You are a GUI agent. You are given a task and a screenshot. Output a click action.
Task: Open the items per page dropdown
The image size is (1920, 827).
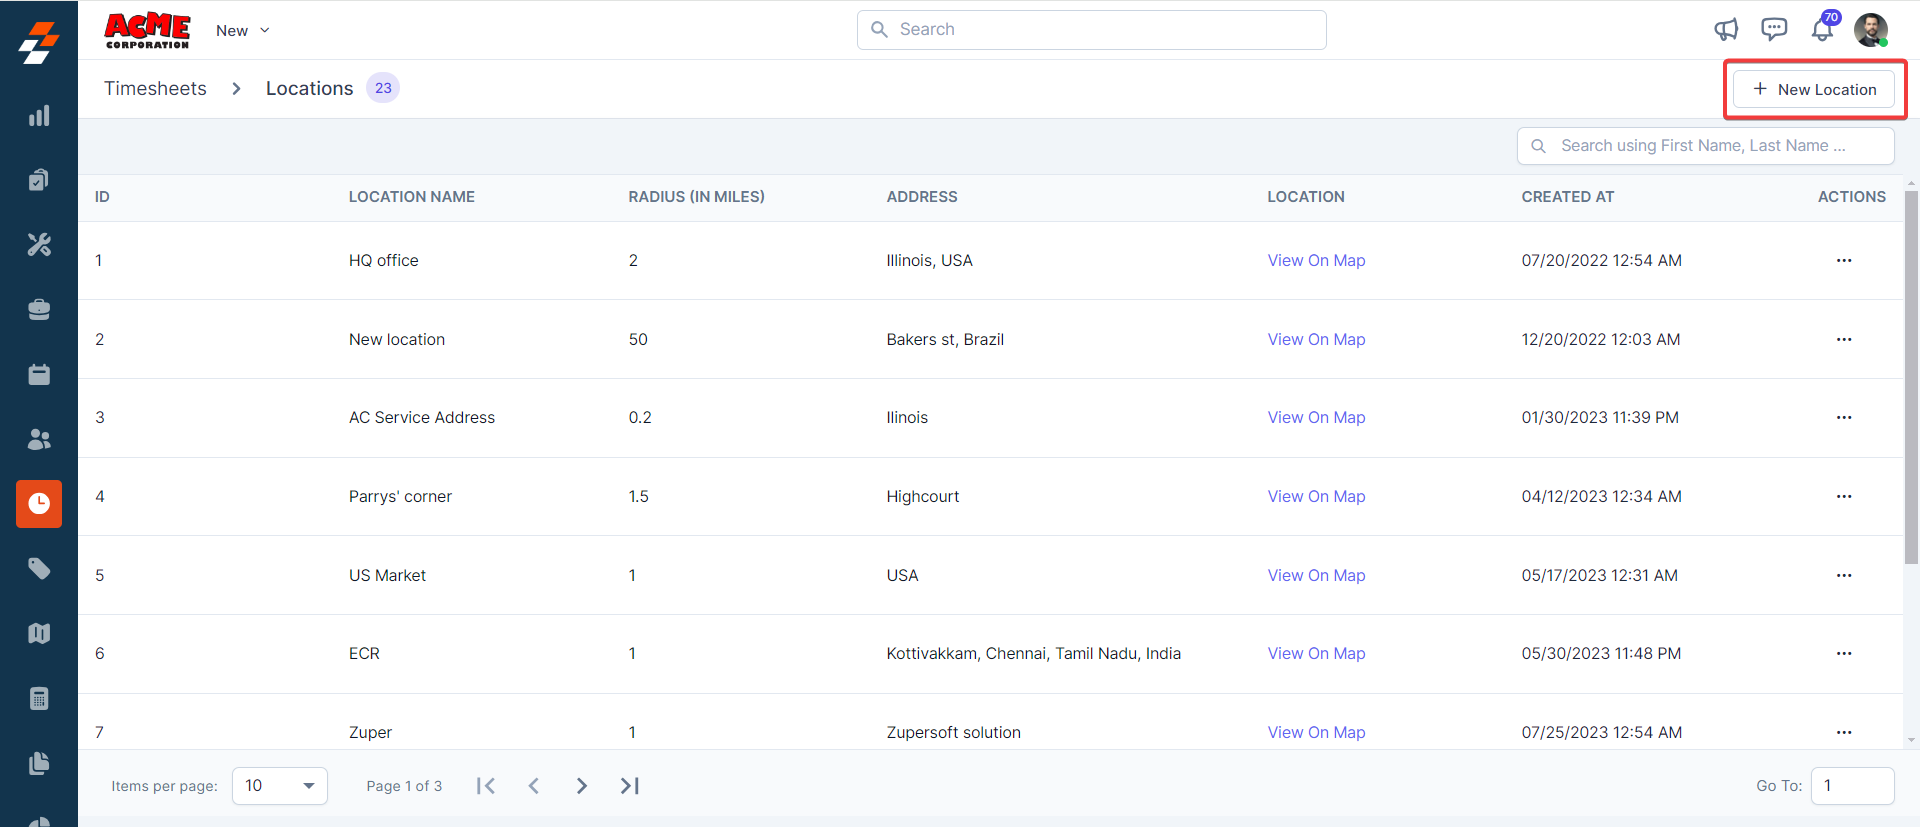click(x=279, y=786)
